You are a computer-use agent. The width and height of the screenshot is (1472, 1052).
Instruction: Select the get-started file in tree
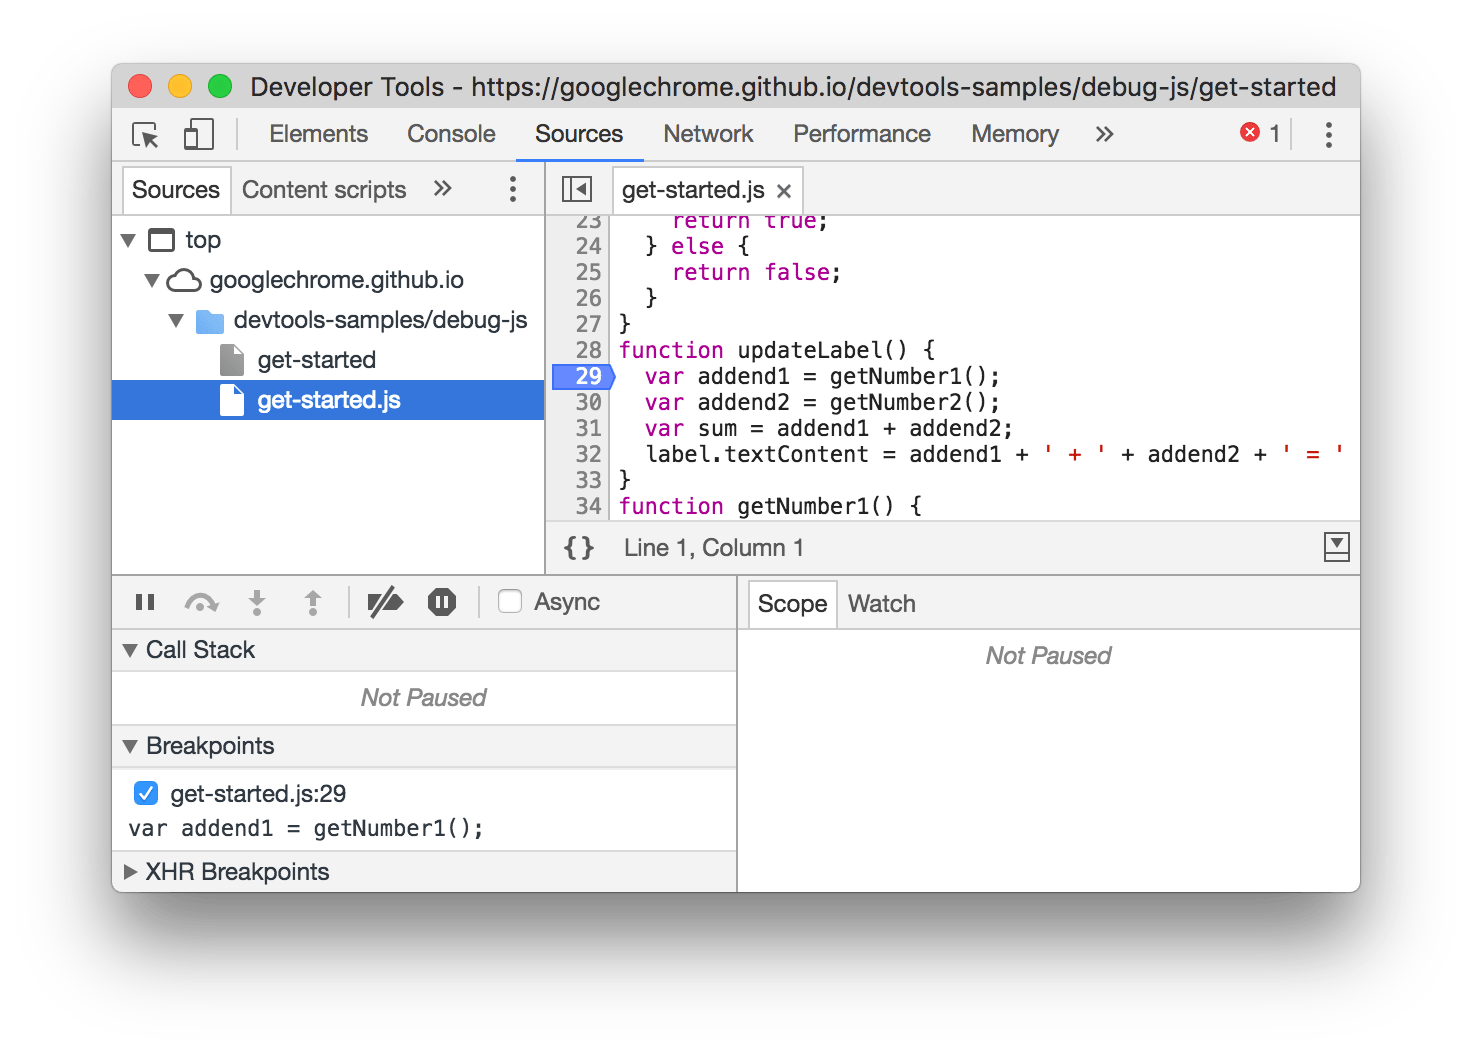point(316,360)
